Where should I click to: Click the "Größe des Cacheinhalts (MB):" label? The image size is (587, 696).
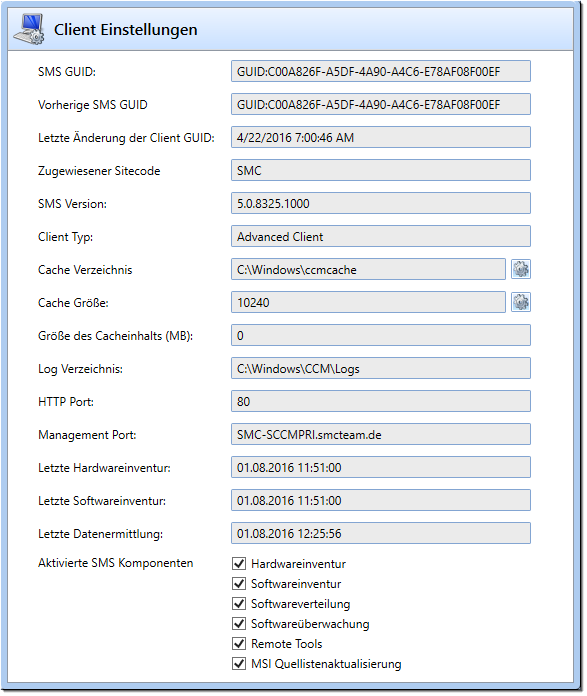(115, 336)
